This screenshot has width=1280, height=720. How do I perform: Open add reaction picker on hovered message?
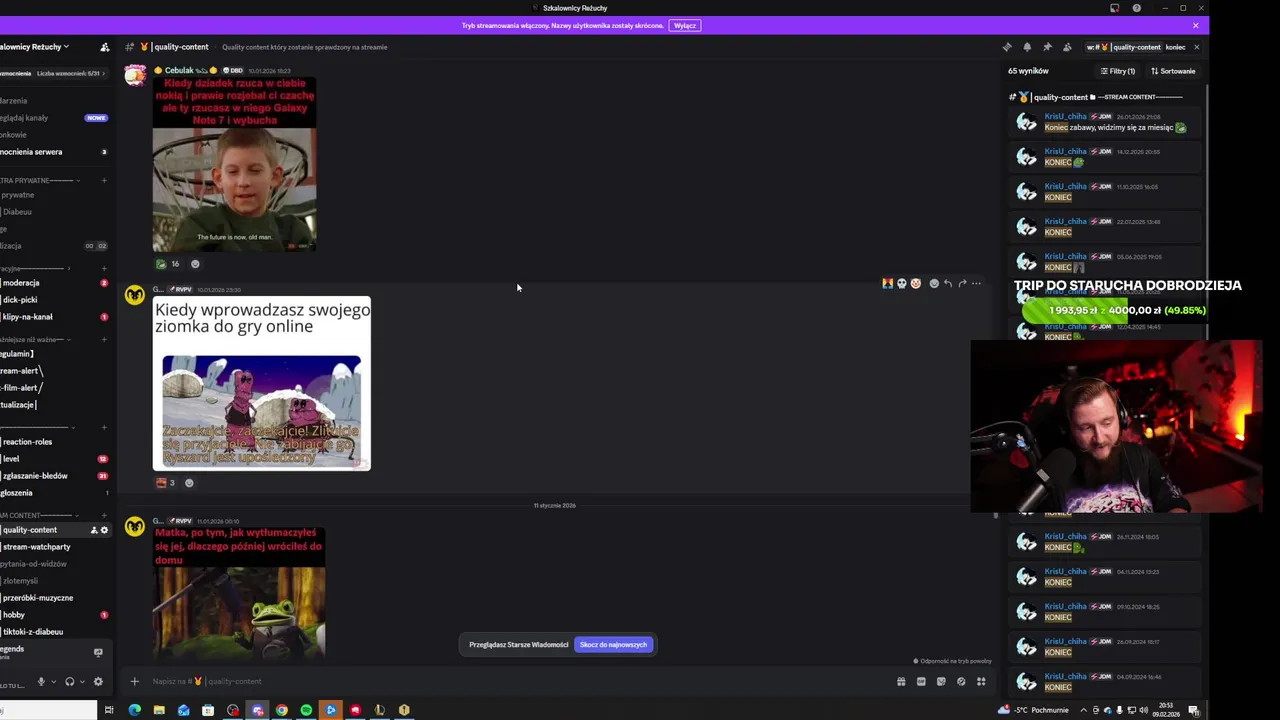point(934,283)
